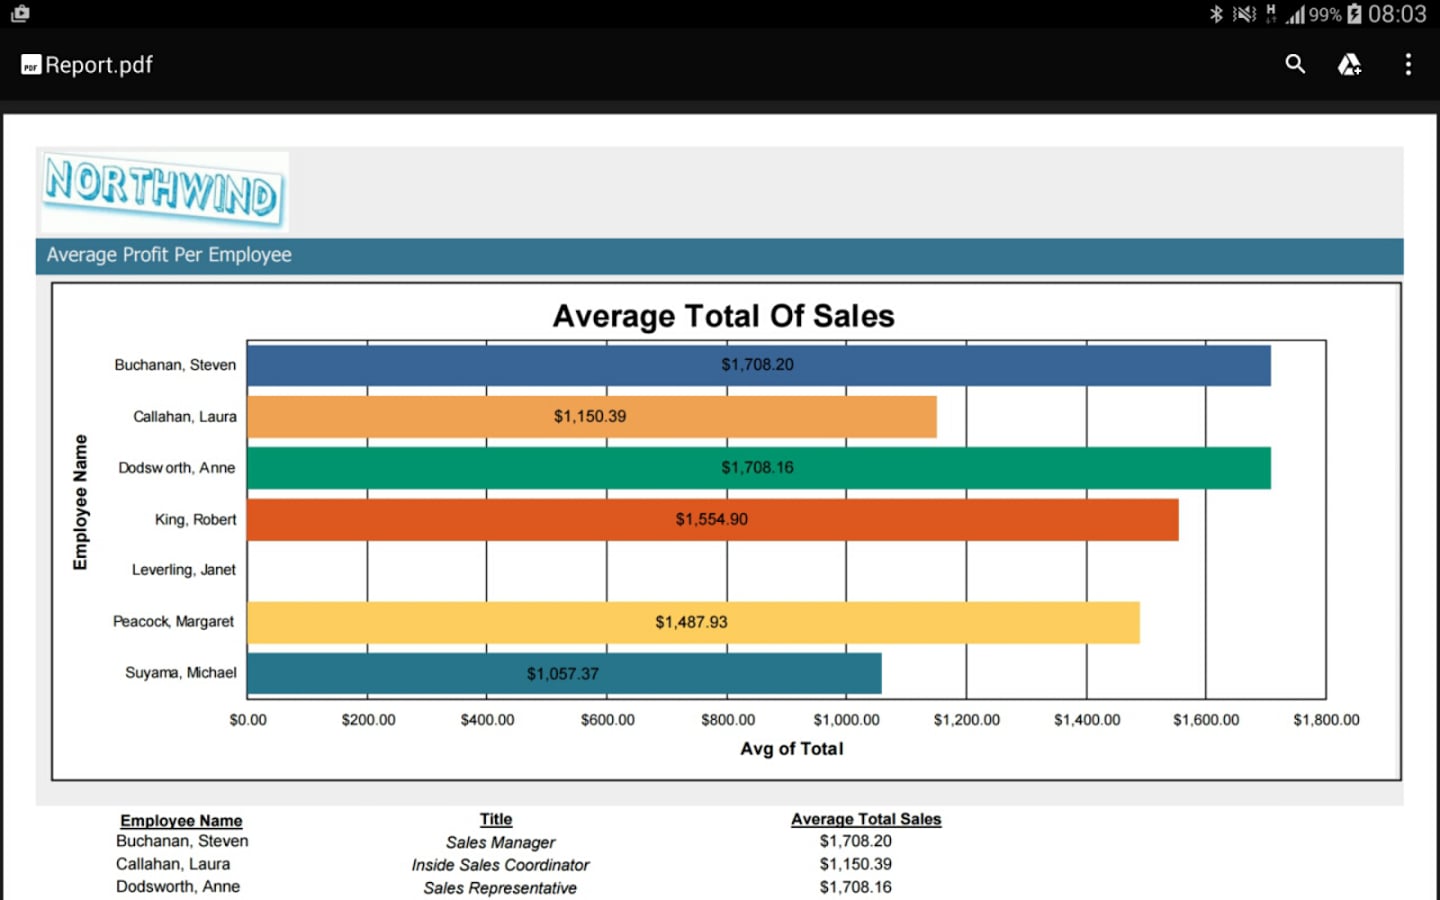
Task: Tap the Dodsworth, Anne table cell
Action: (178, 887)
